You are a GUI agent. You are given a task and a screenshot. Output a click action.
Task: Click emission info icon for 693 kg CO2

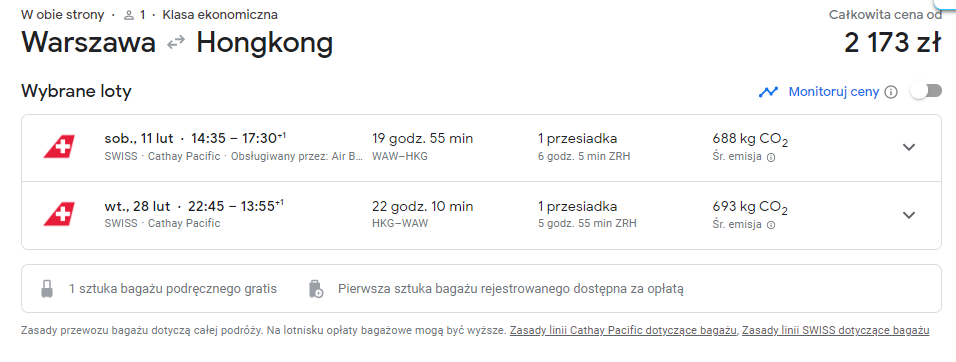[771, 225]
